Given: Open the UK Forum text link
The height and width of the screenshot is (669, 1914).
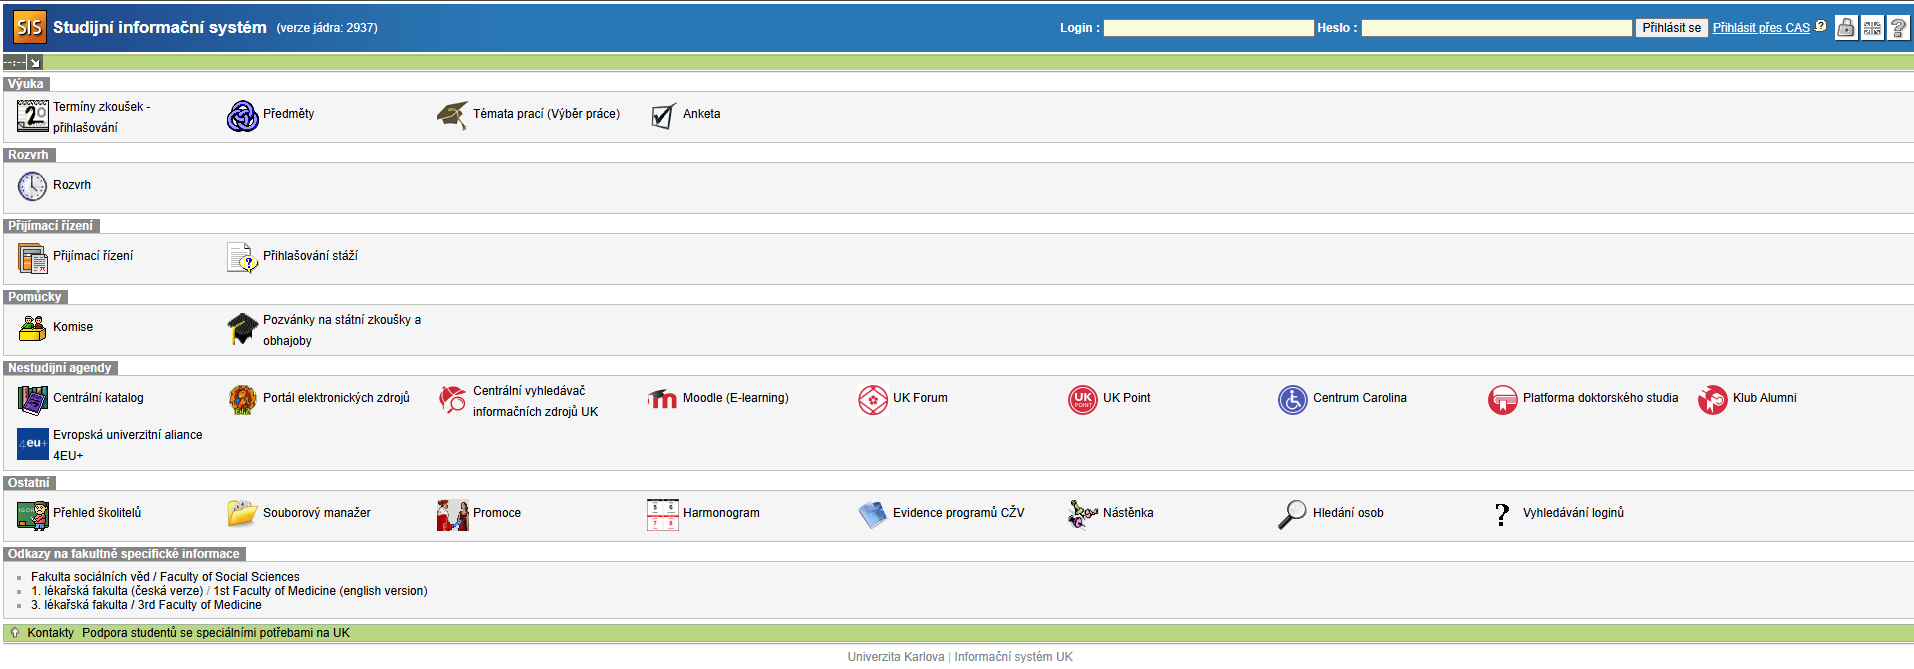Looking at the screenshot, I should (x=920, y=398).
